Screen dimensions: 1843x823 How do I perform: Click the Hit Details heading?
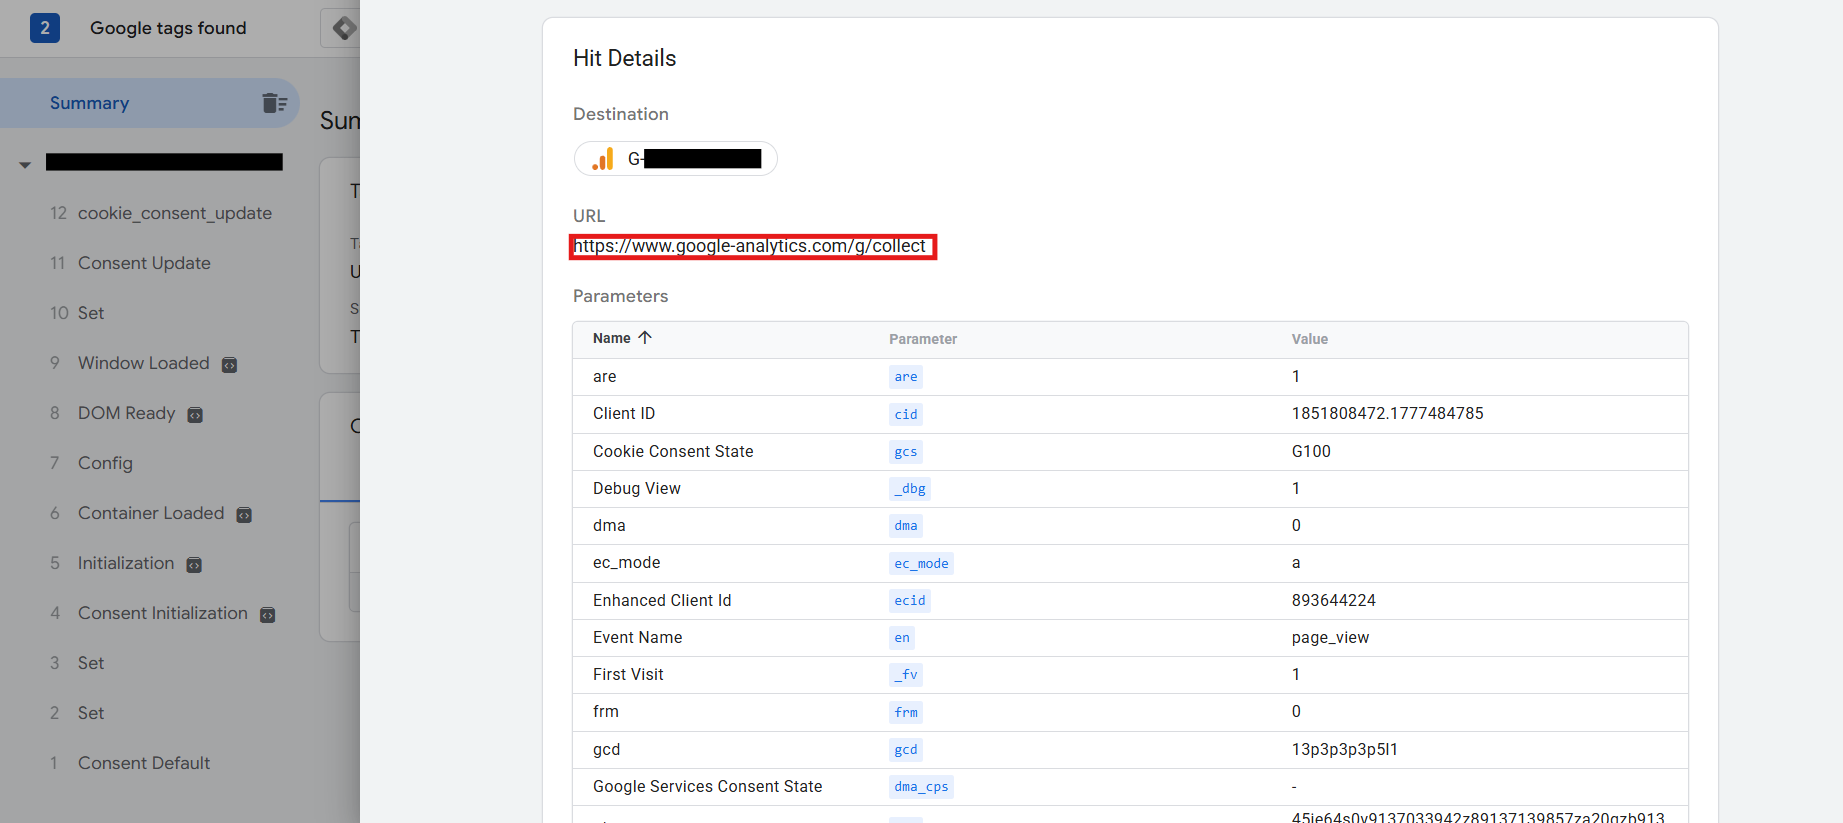pyautogui.click(x=624, y=58)
